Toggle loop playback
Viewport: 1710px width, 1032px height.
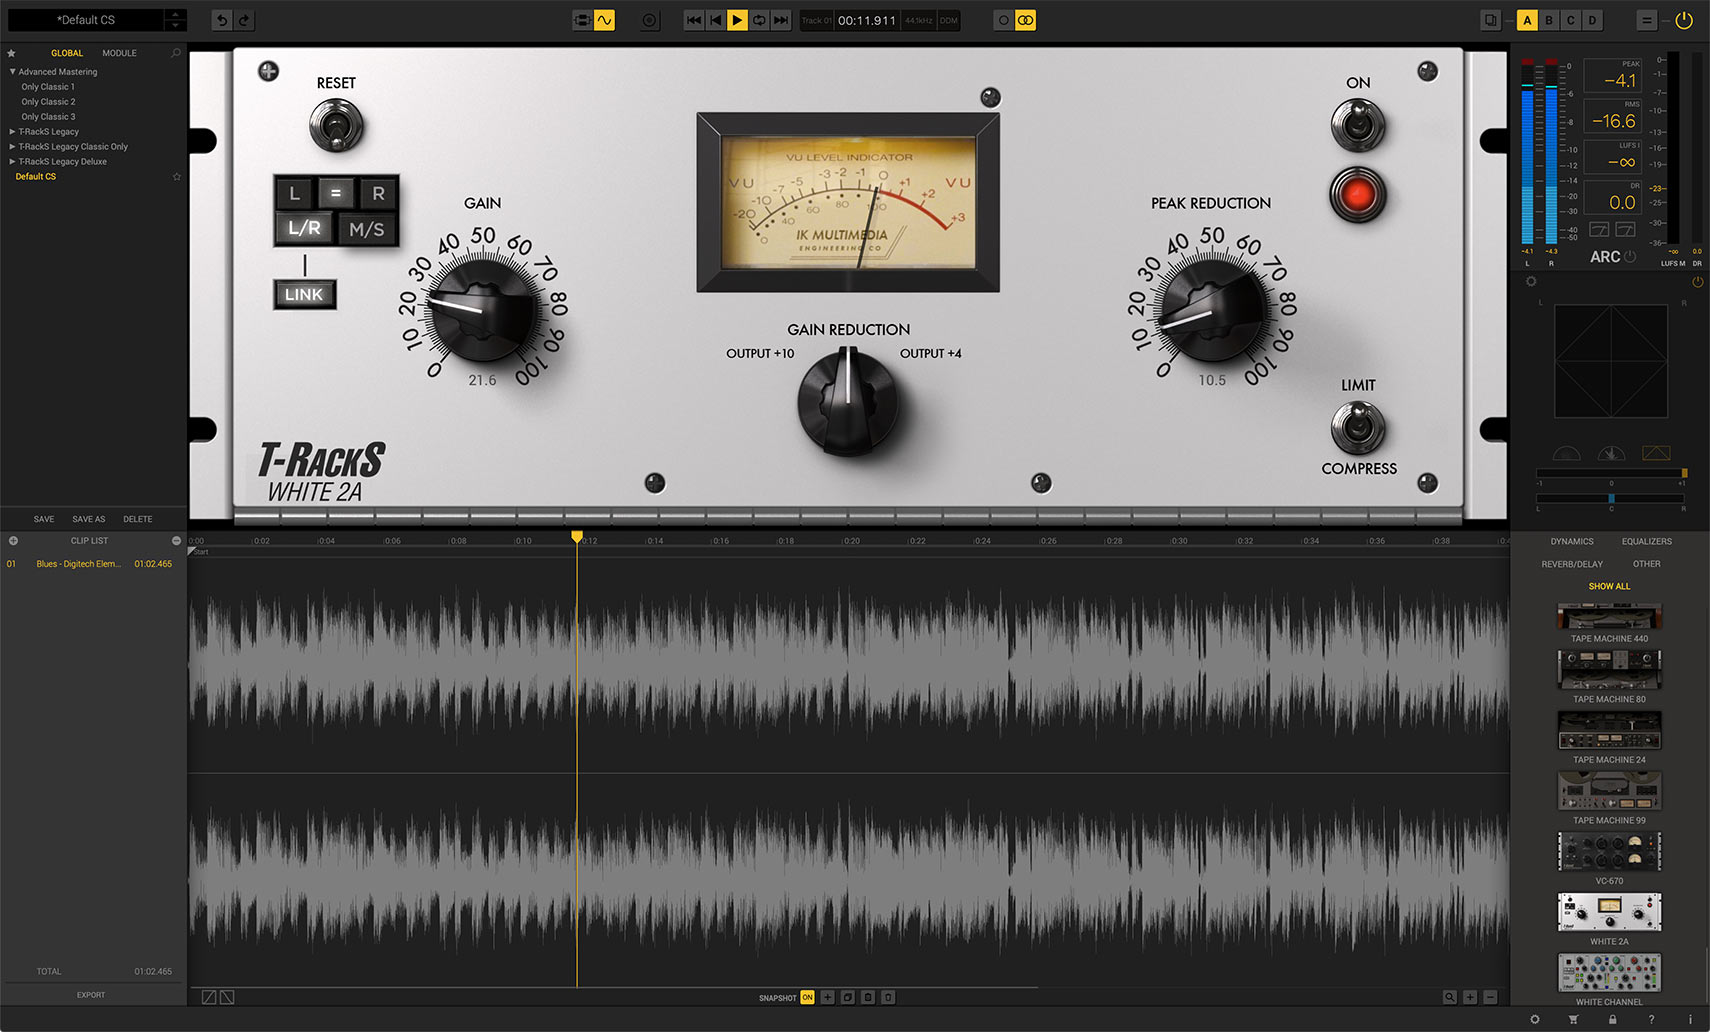click(759, 20)
